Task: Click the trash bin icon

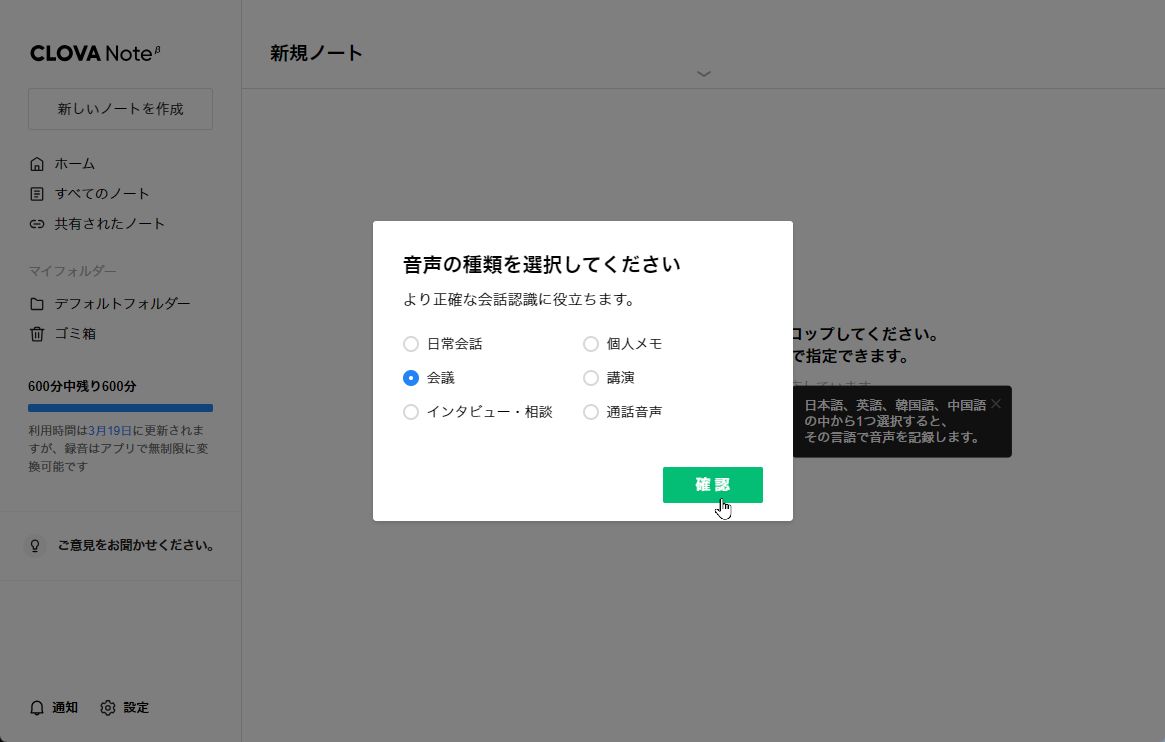Action: click(37, 334)
